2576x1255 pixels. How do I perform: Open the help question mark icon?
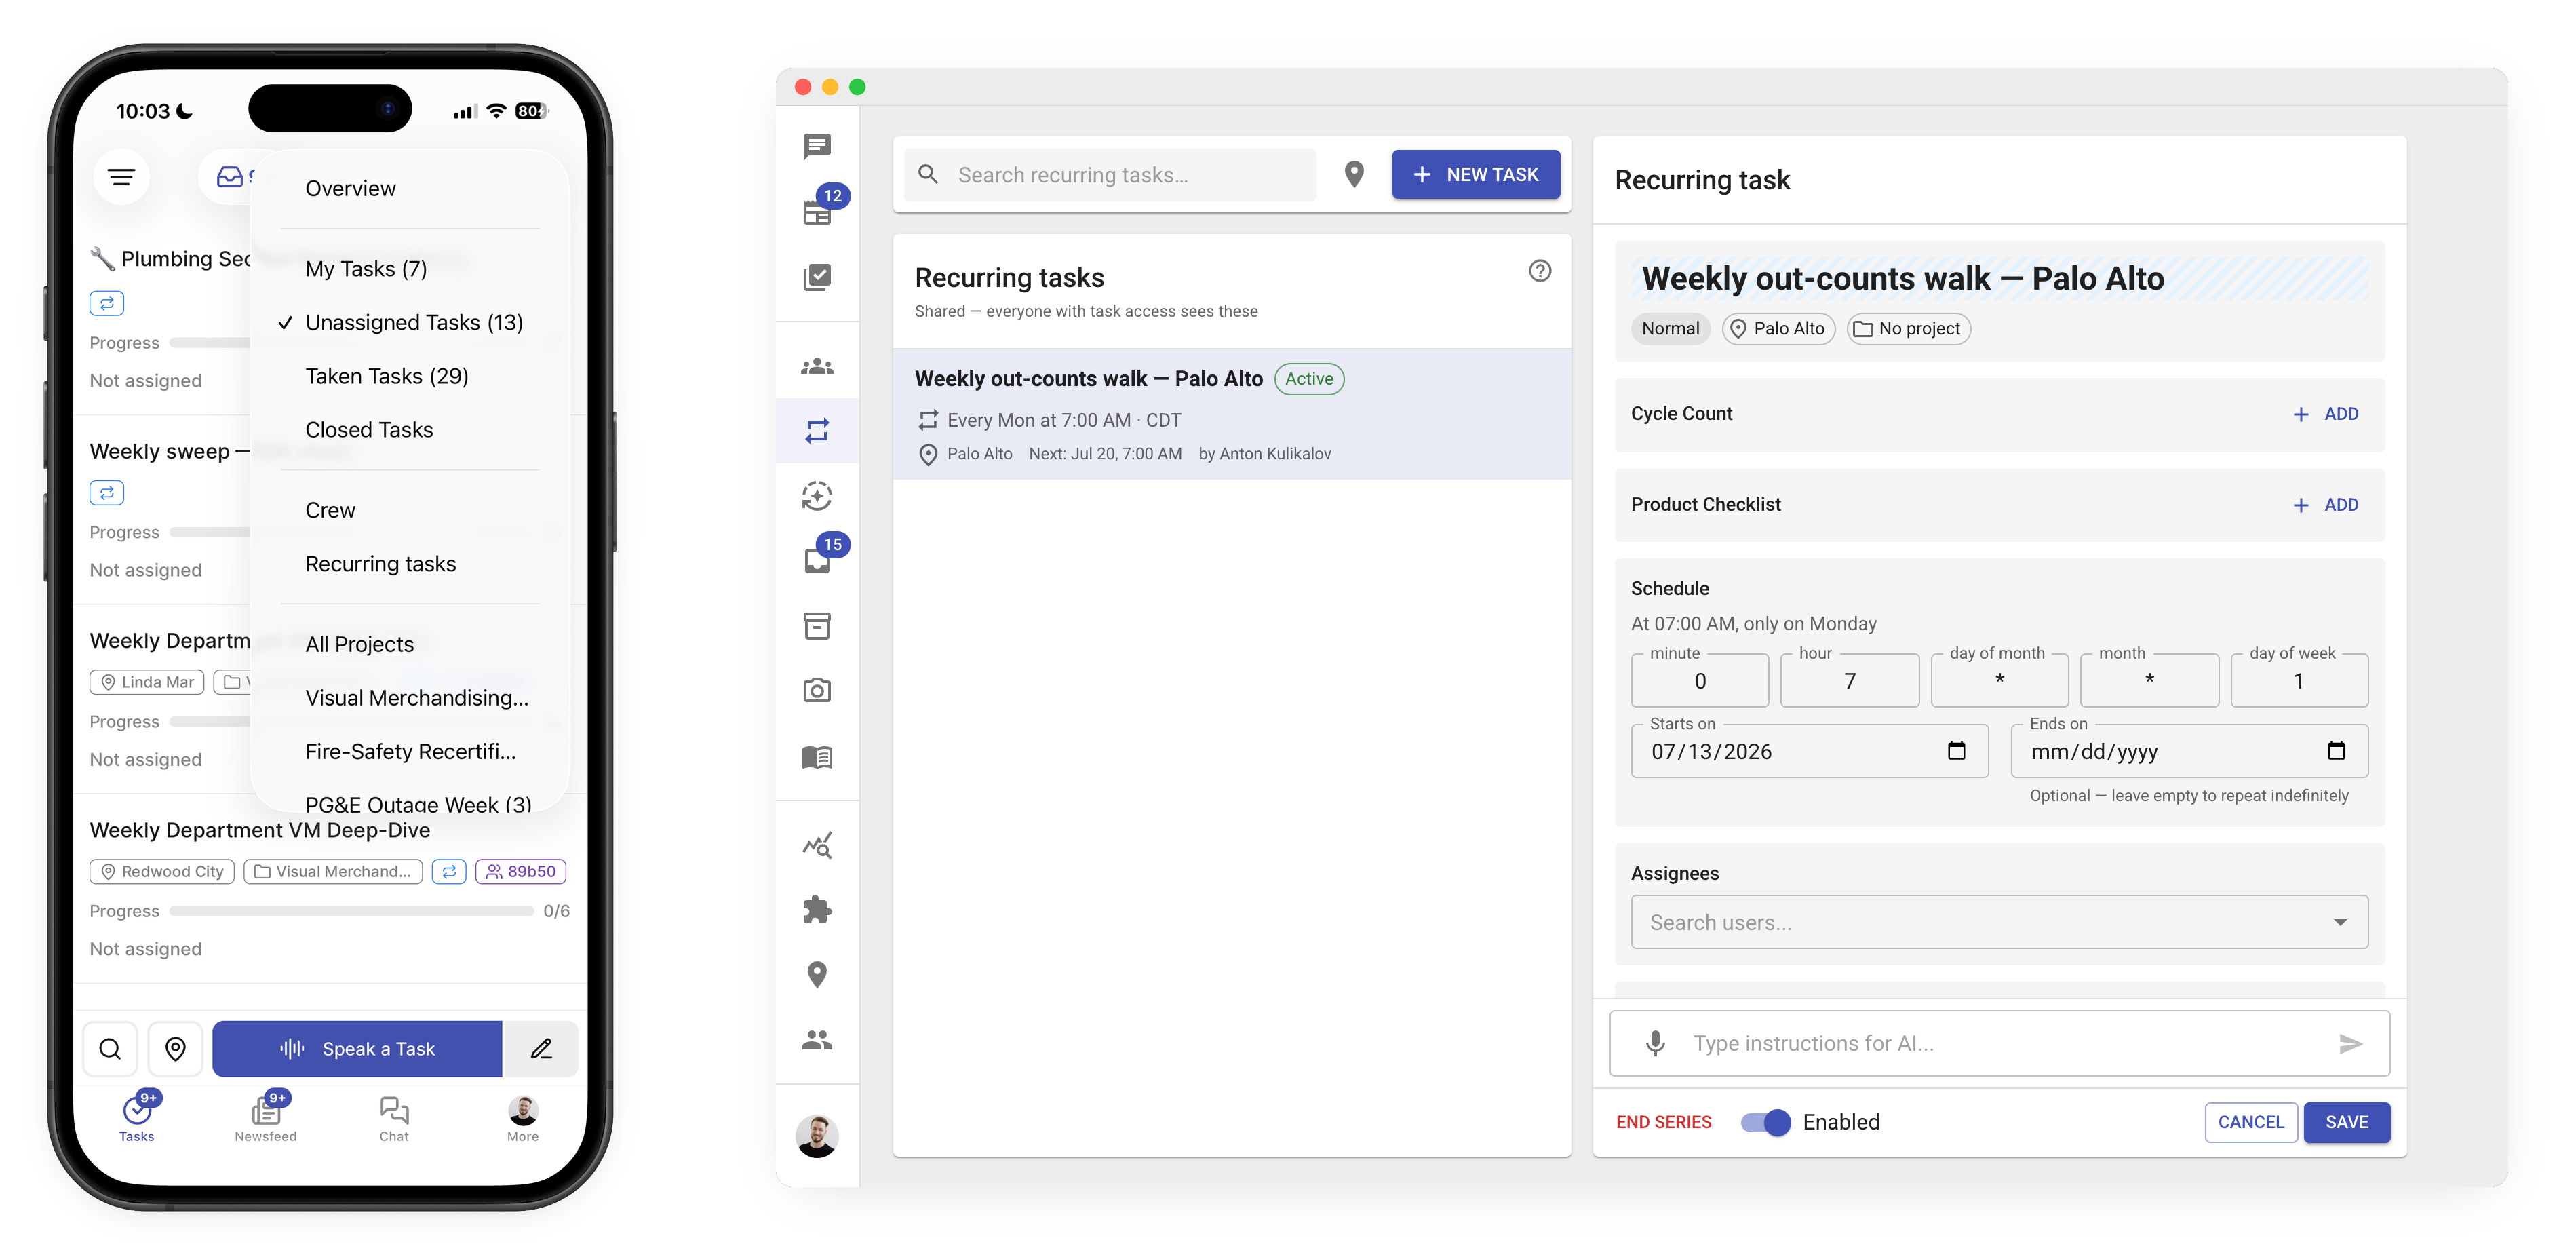pos(1540,271)
